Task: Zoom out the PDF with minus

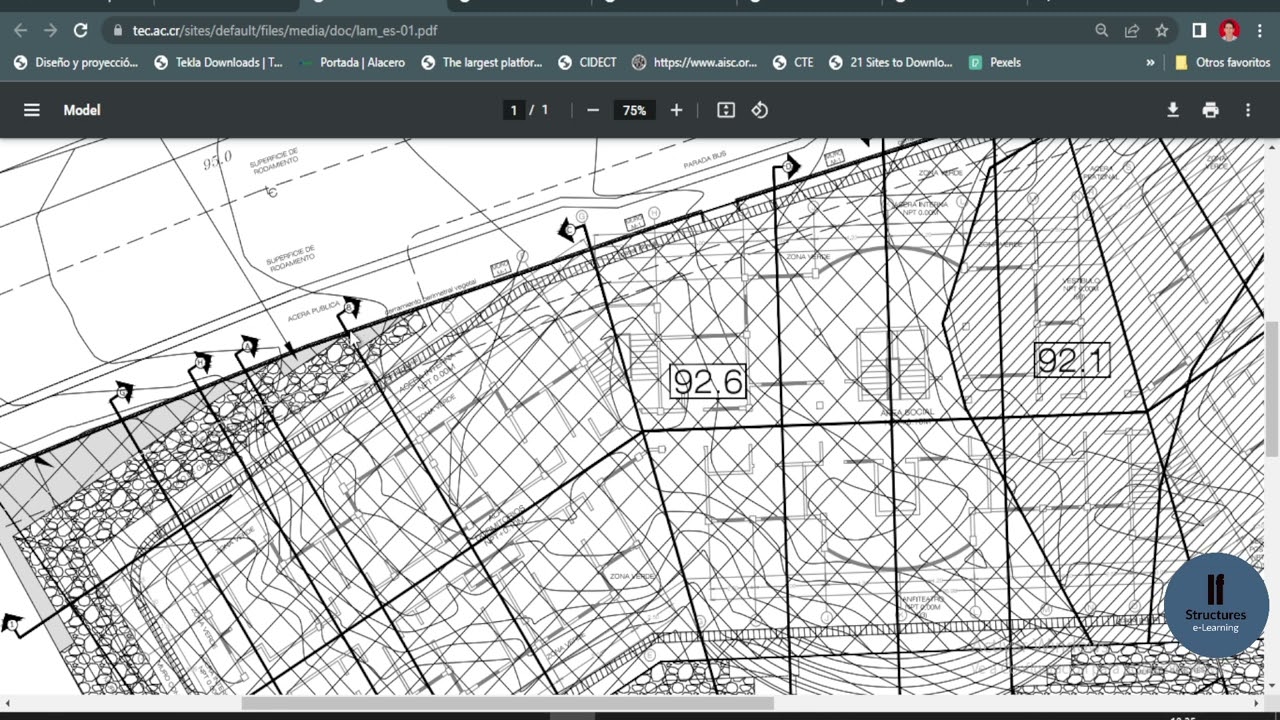Action: tap(593, 110)
